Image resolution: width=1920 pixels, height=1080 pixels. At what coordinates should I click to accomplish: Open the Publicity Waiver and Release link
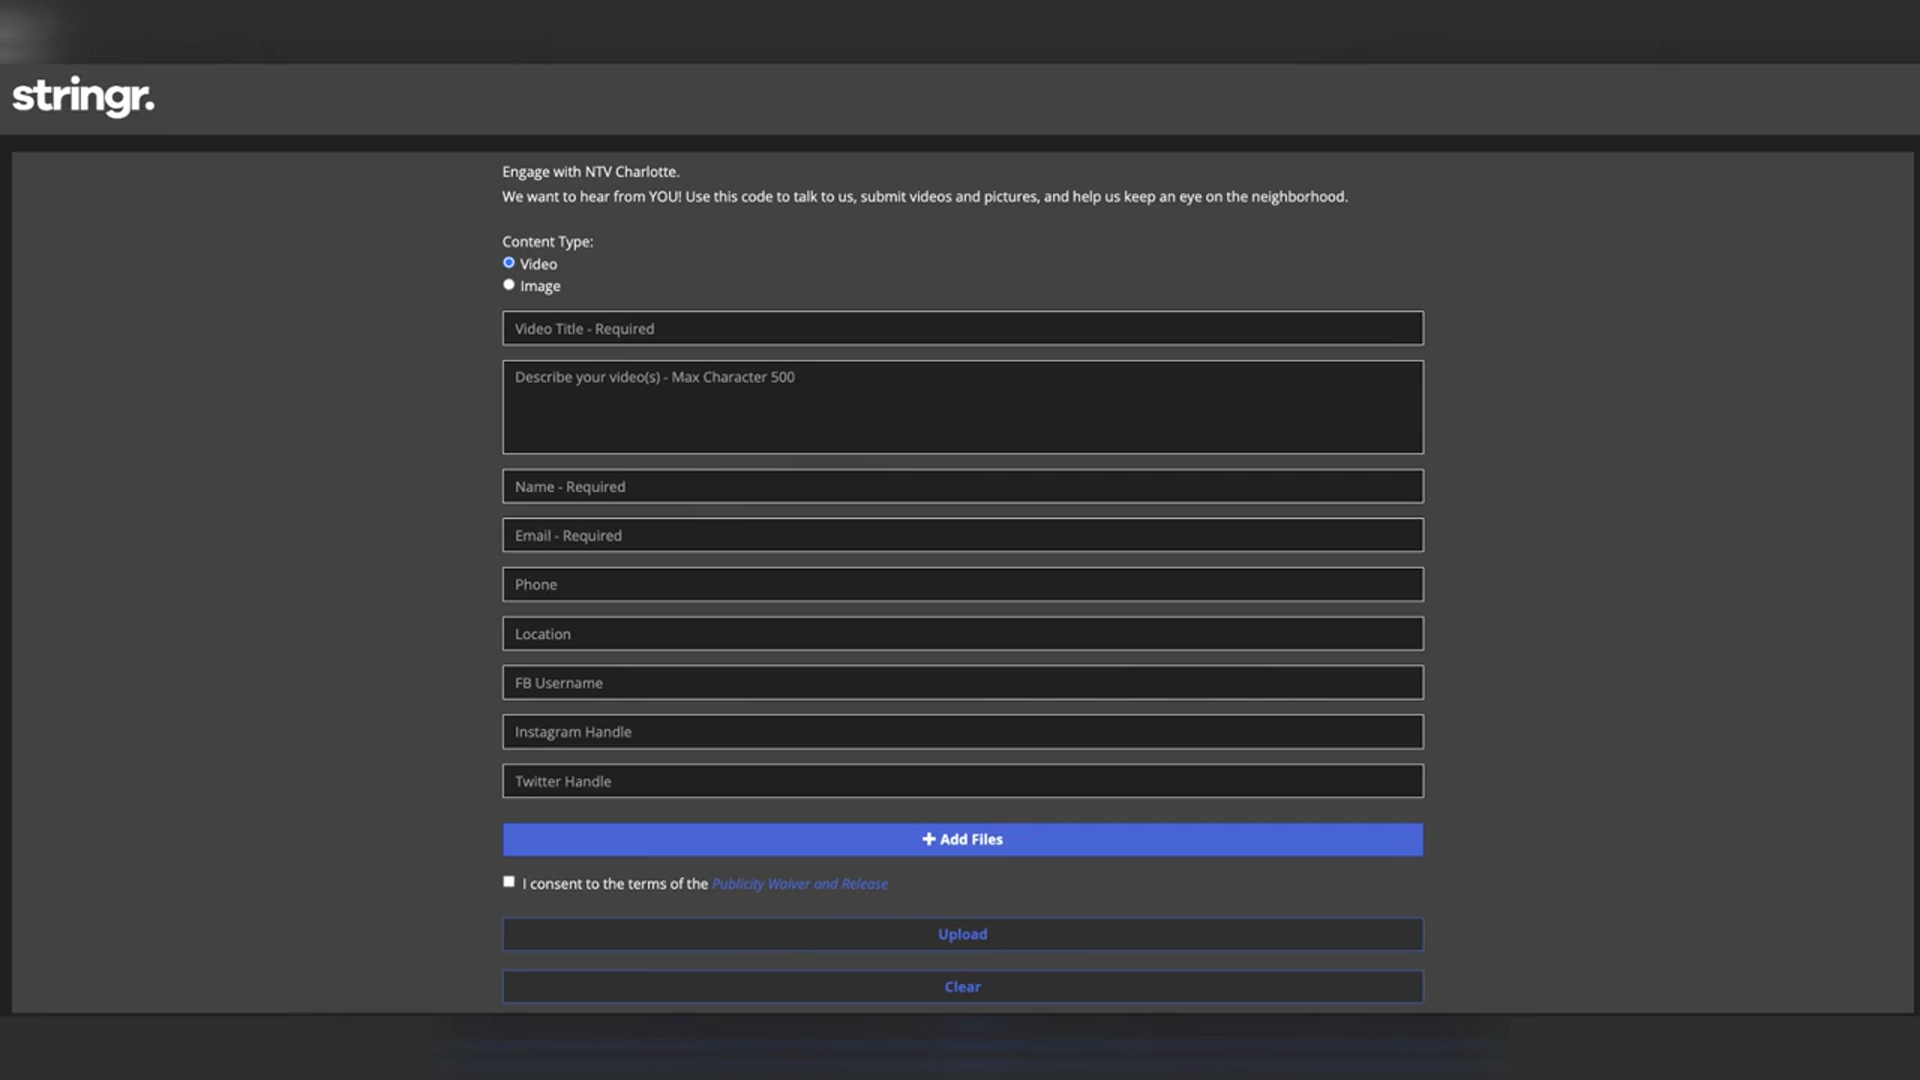click(x=799, y=884)
